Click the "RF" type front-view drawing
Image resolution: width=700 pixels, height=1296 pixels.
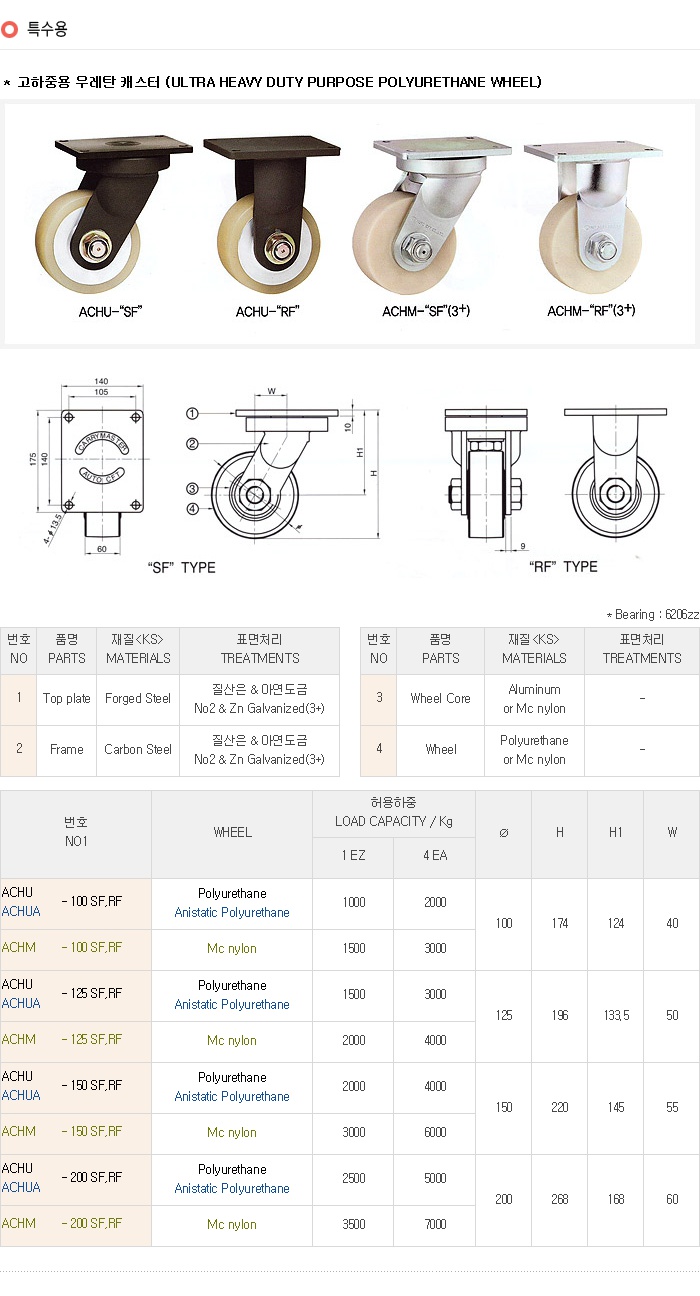point(484,472)
